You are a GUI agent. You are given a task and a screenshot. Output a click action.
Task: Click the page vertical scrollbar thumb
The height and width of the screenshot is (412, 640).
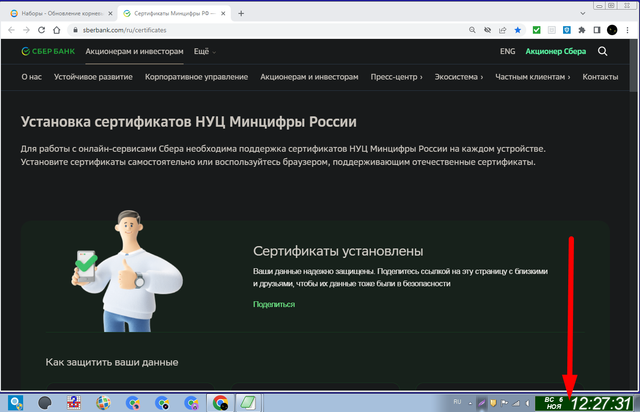634,66
